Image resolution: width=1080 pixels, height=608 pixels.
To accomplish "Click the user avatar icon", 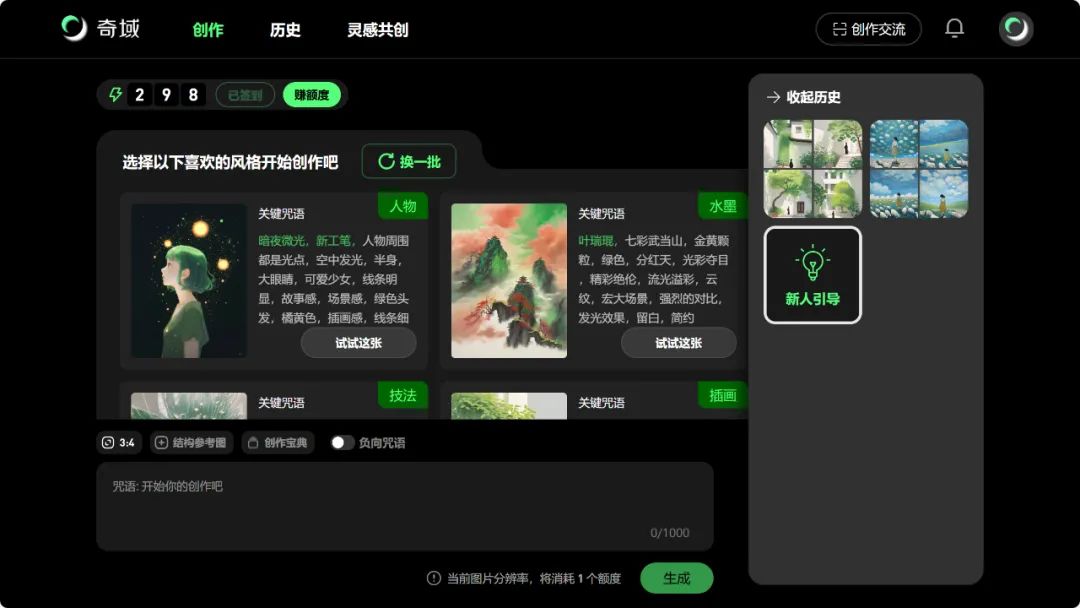I will point(1014,28).
